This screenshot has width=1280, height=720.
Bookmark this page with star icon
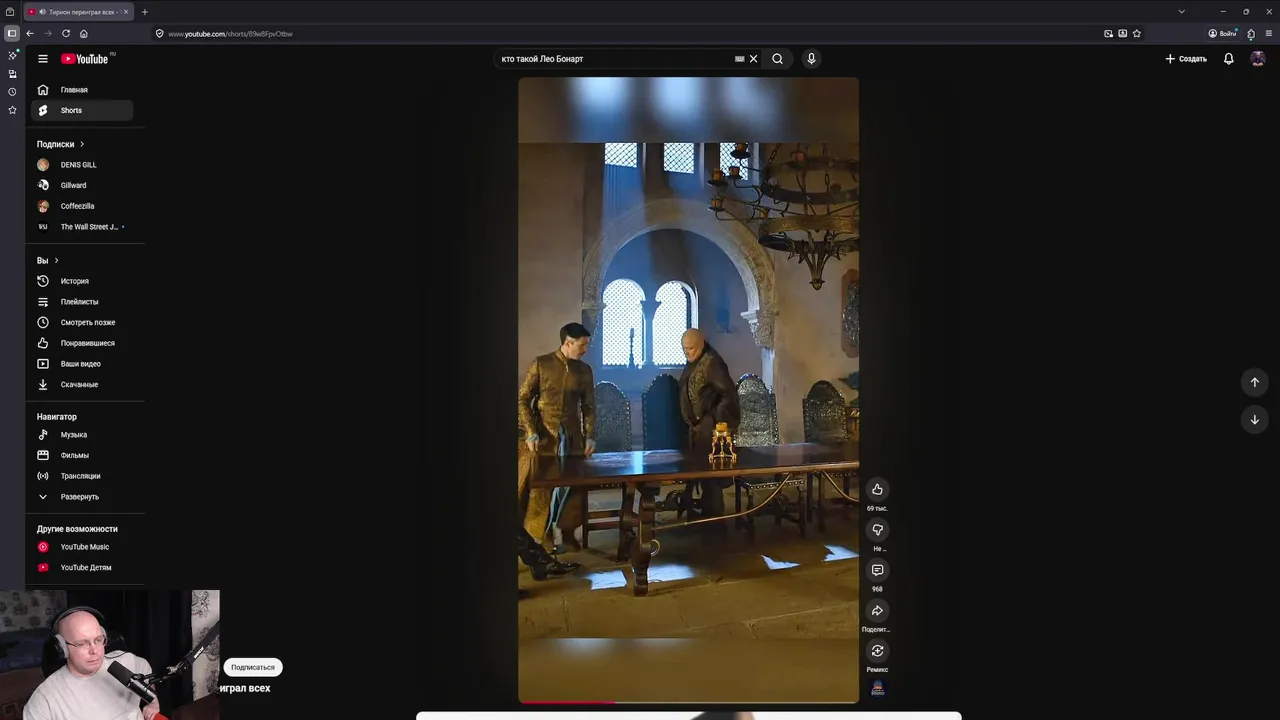(x=1136, y=34)
